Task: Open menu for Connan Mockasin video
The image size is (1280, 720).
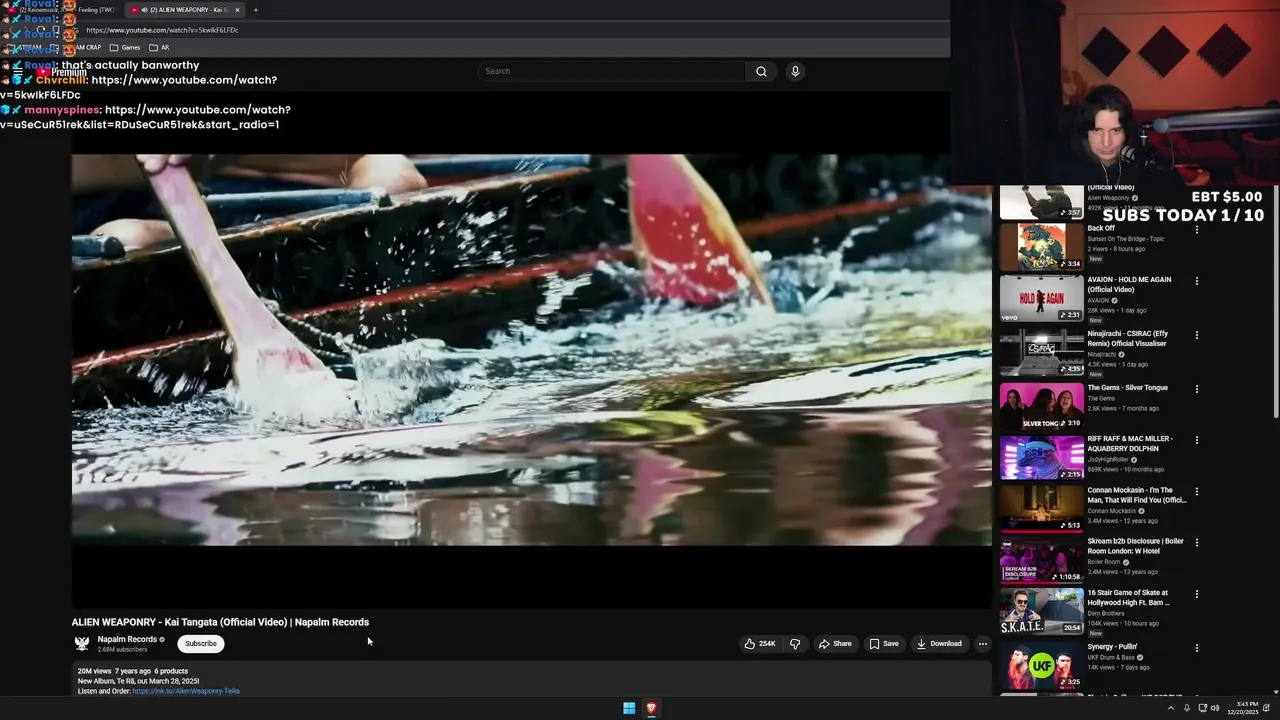Action: [x=1196, y=492]
